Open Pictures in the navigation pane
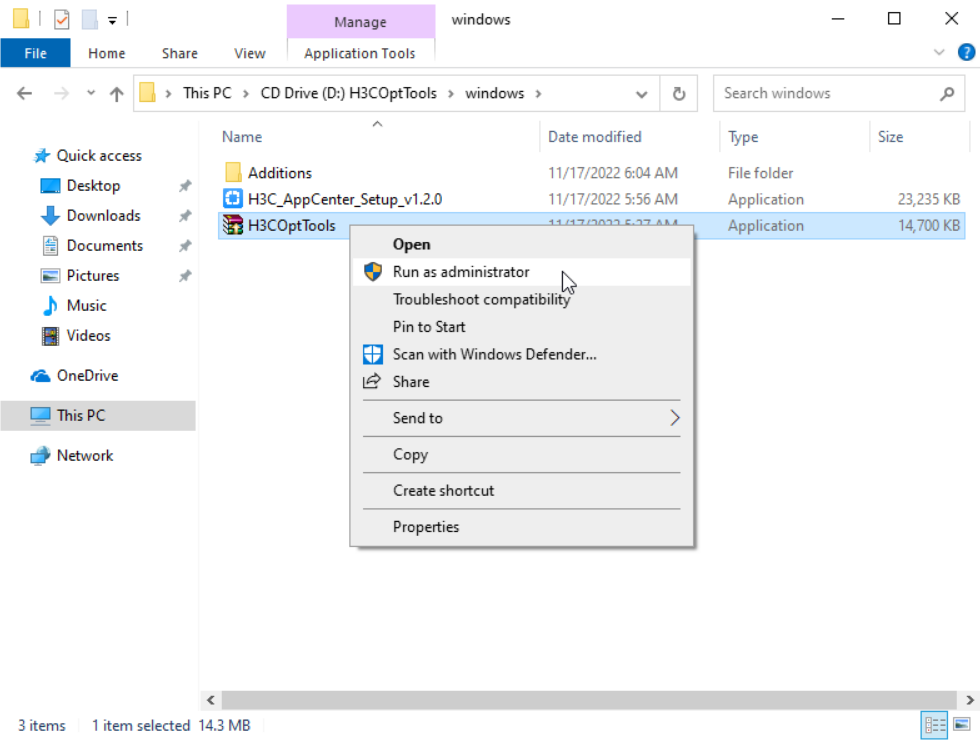980x740 pixels. 92,276
